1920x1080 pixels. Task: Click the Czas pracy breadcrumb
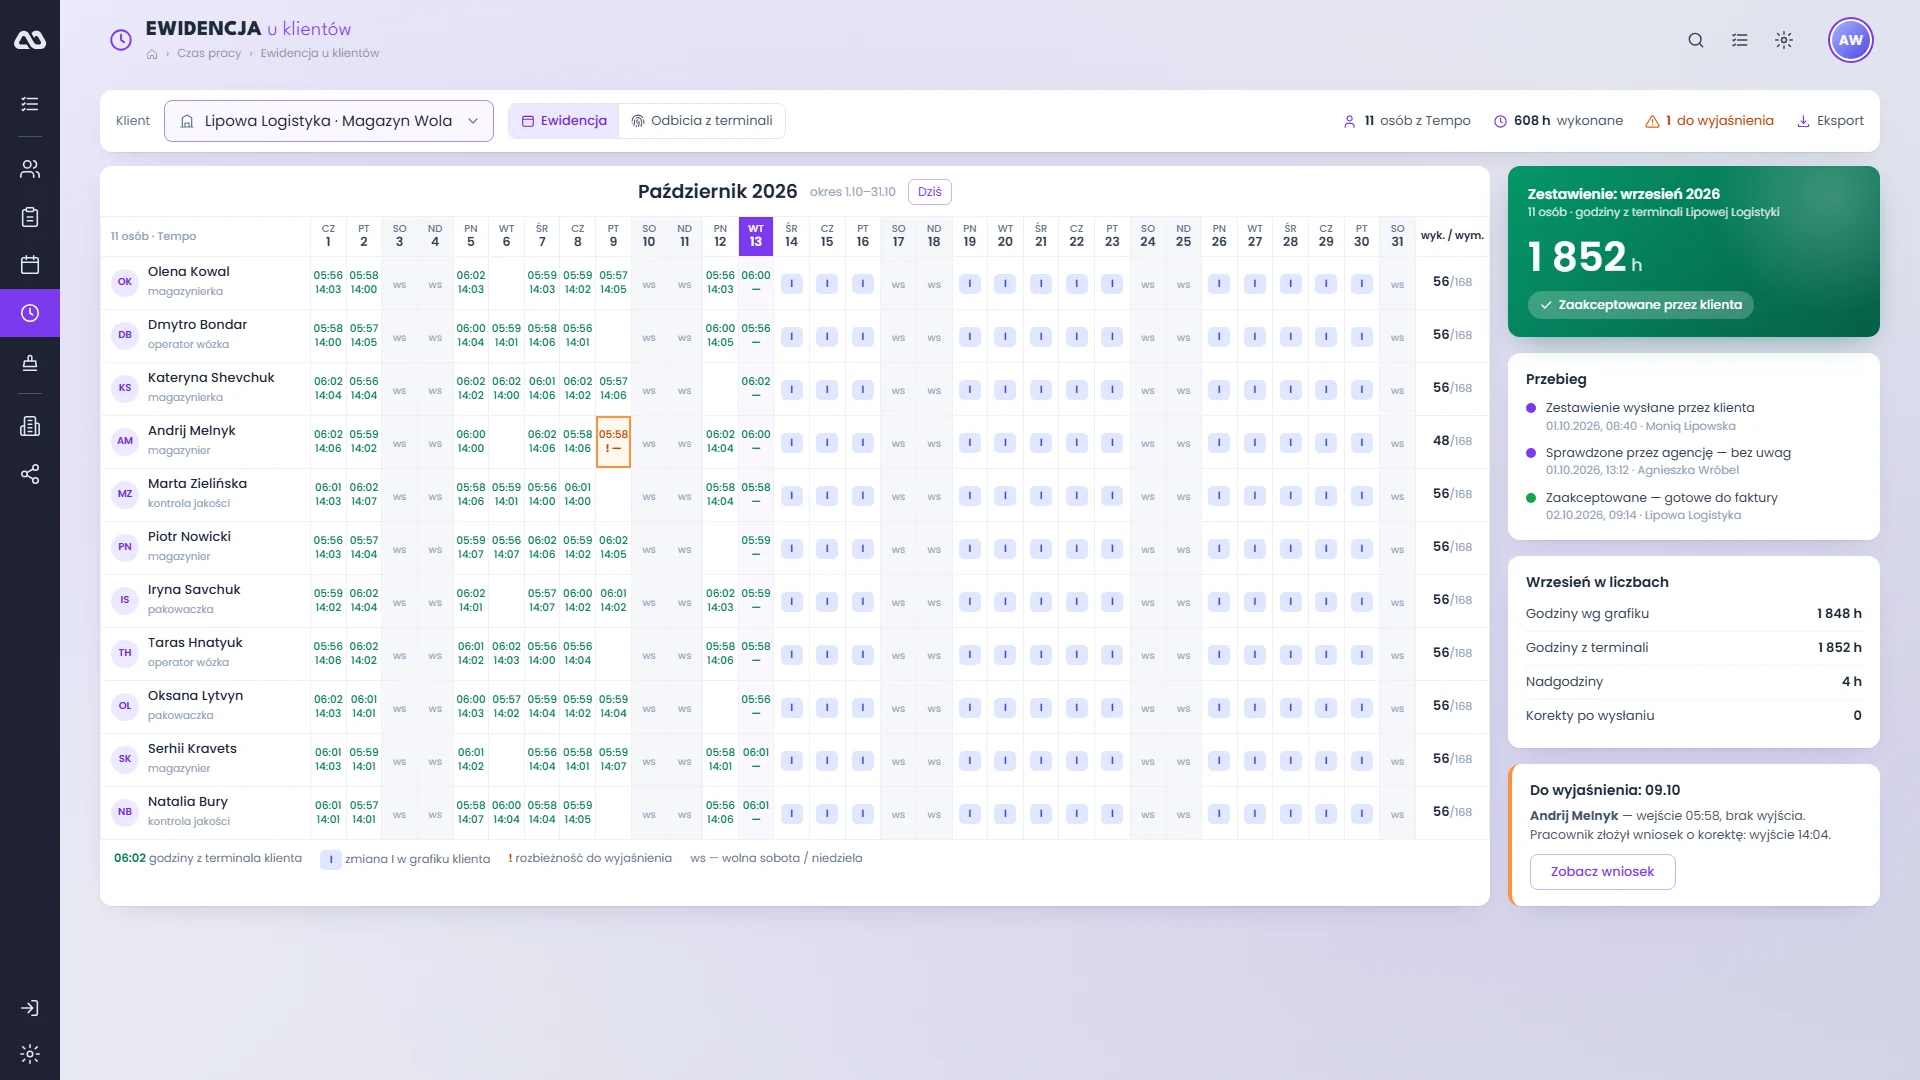209,54
